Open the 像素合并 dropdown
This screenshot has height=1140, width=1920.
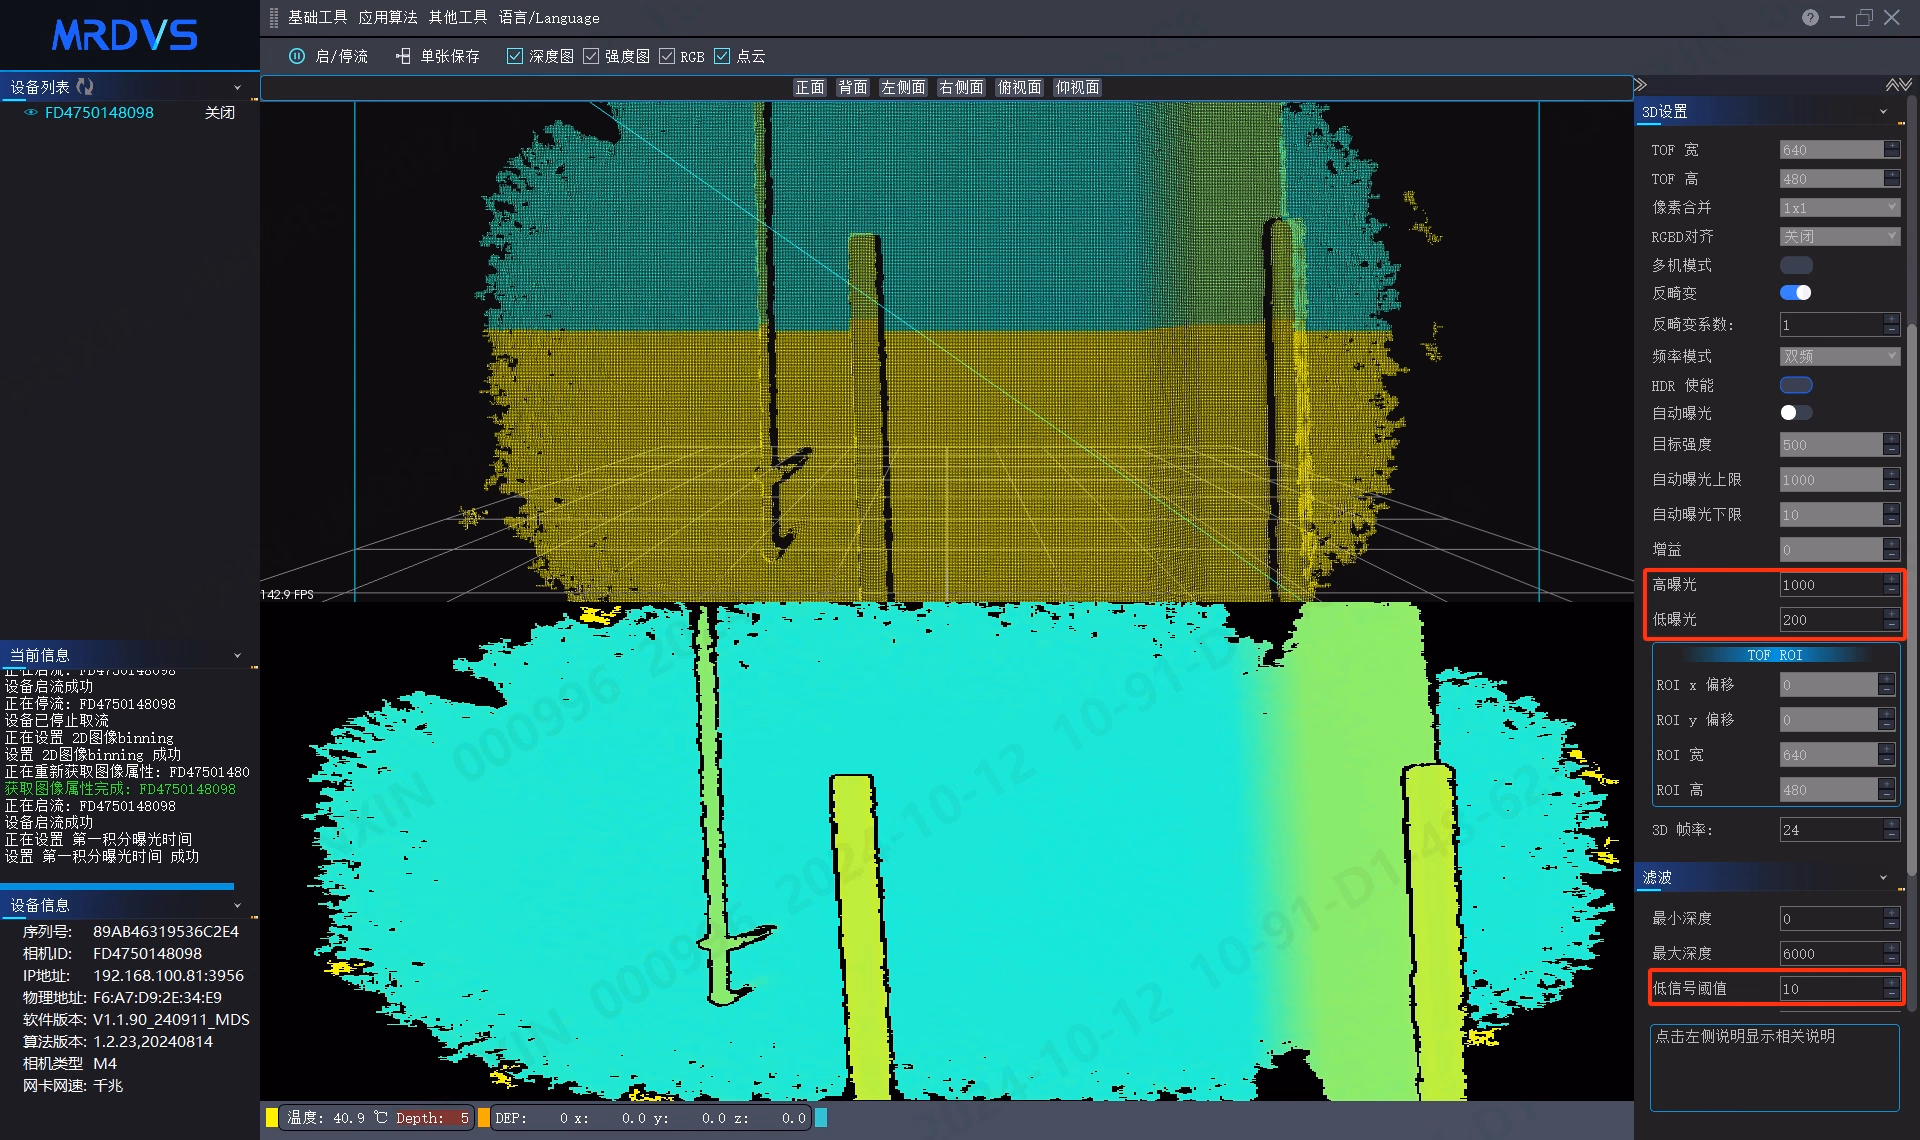point(1840,208)
